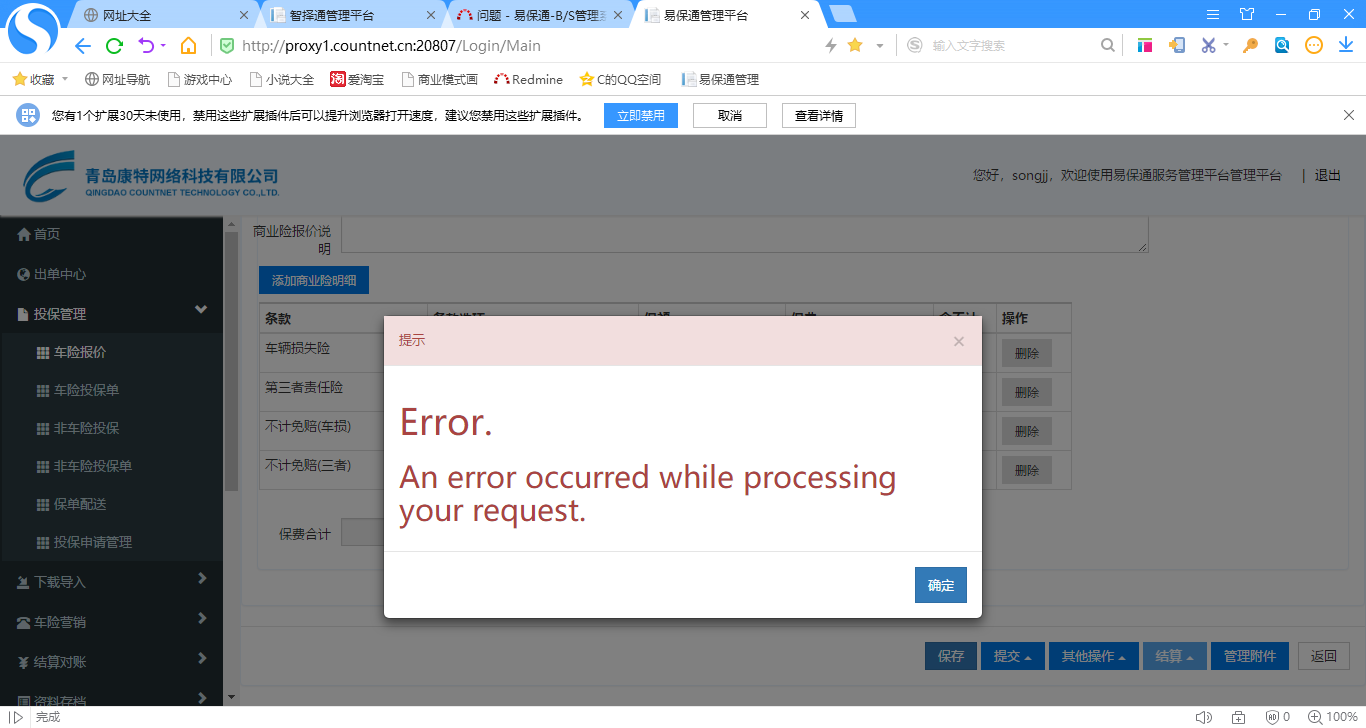Open the dropdown arrow beside the star
The height and width of the screenshot is (728, 1366).
tap(880, 45)
